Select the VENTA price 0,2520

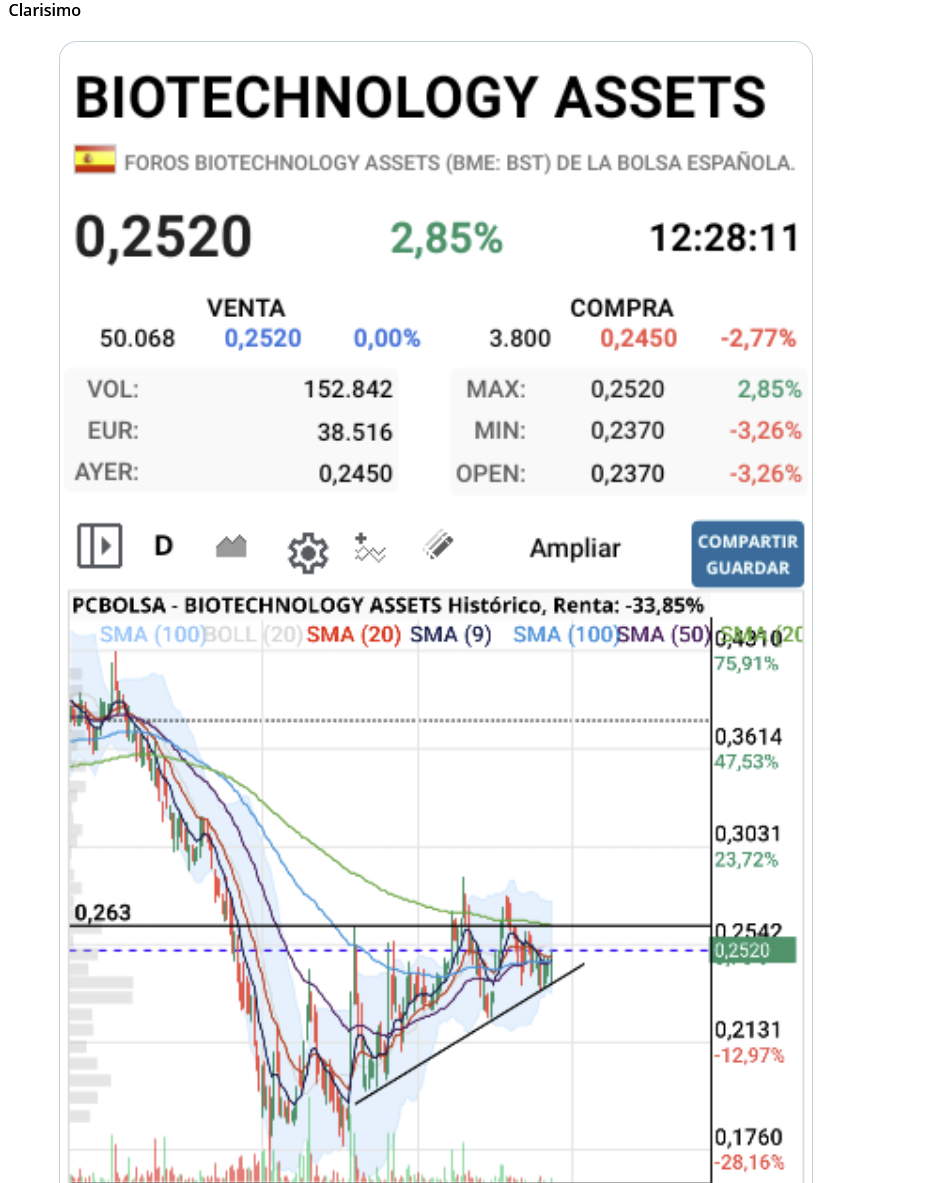click(263, 338)
